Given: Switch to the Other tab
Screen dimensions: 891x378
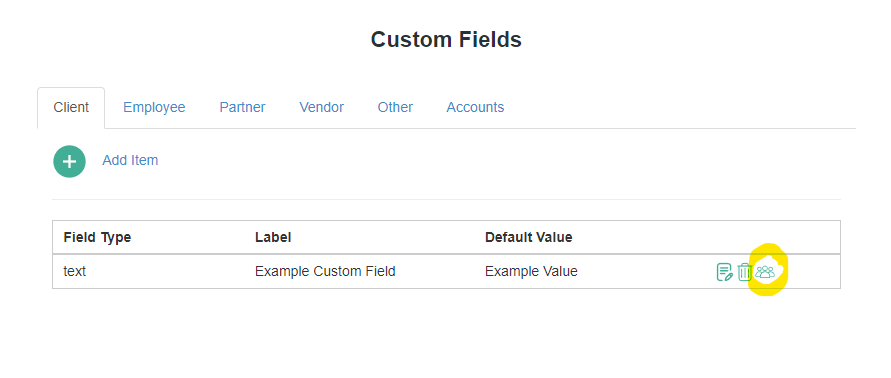Looking at the screenshot, I should coord(395,107).
